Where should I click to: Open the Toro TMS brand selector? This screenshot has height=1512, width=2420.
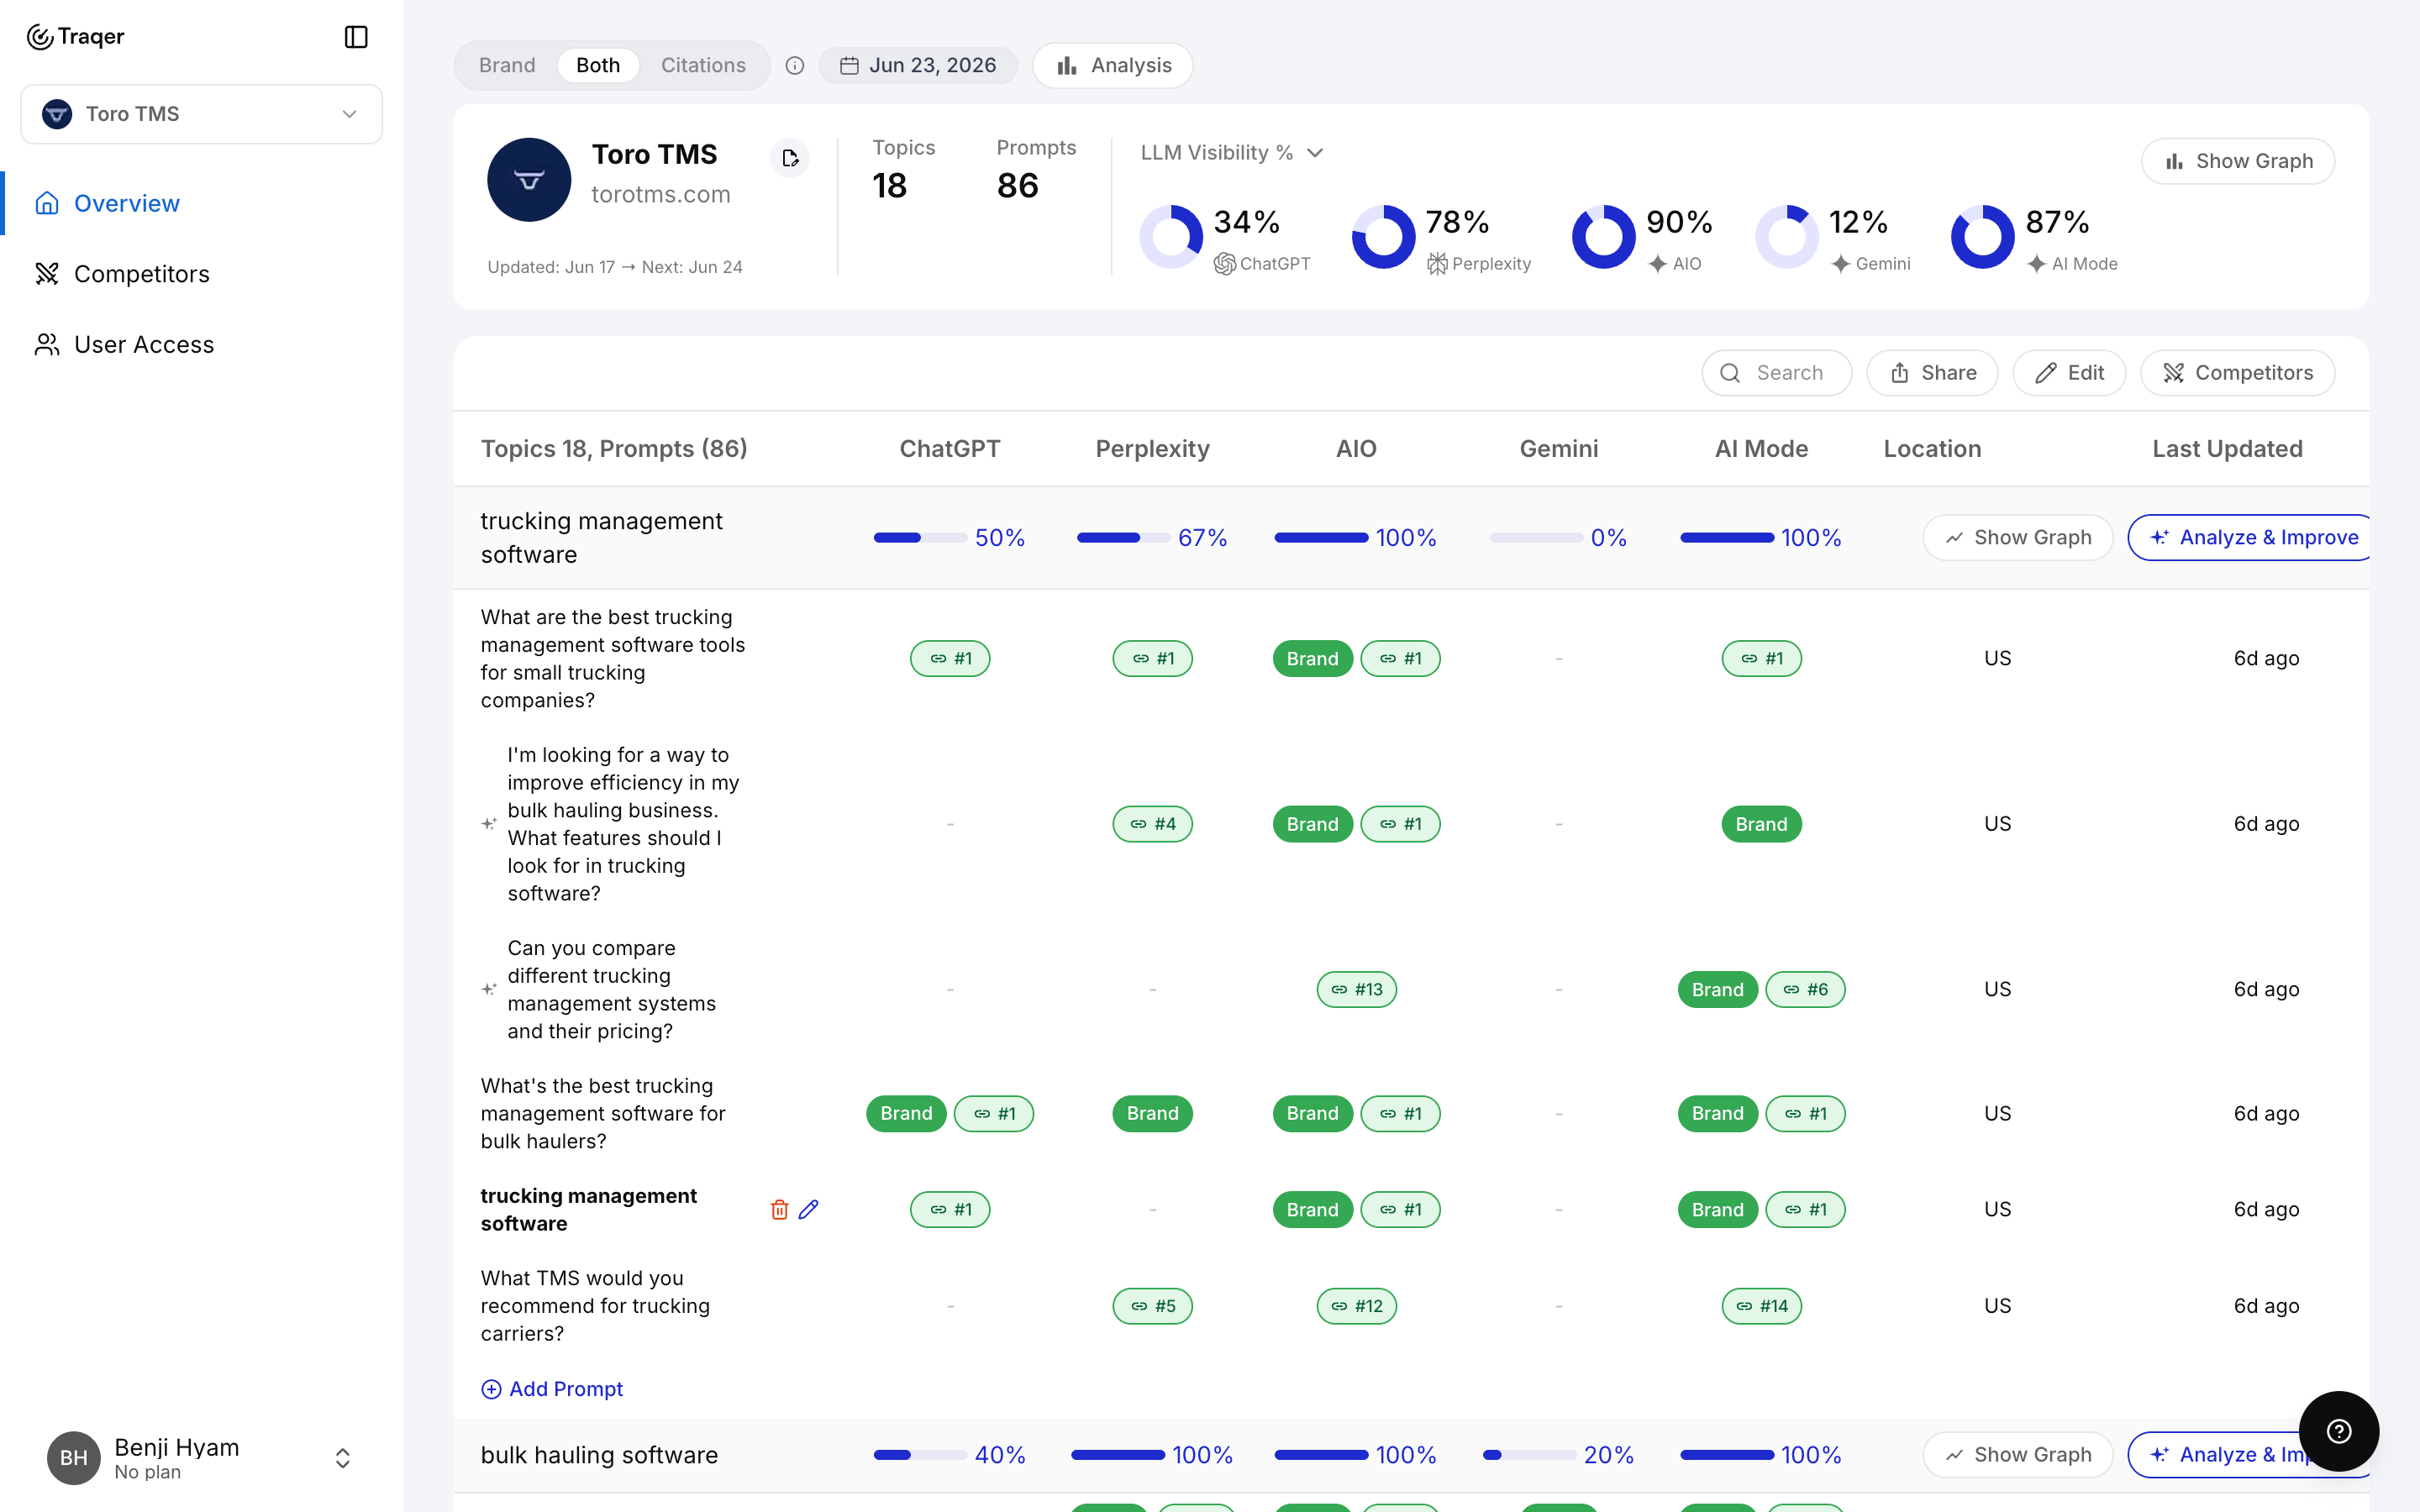(201, 114)
